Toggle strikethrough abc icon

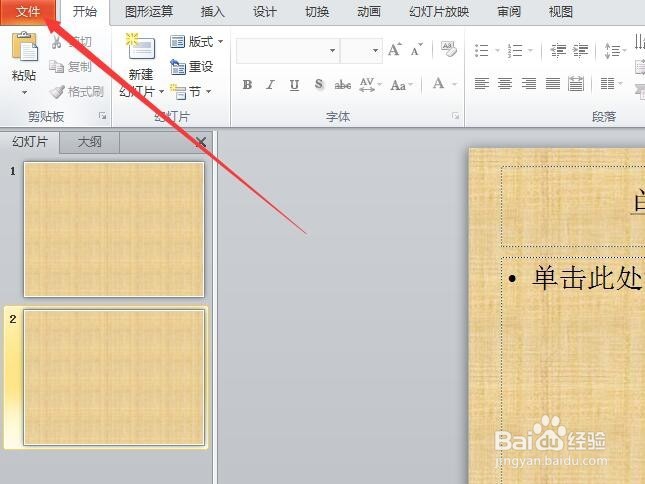click(x=342, y=85)
